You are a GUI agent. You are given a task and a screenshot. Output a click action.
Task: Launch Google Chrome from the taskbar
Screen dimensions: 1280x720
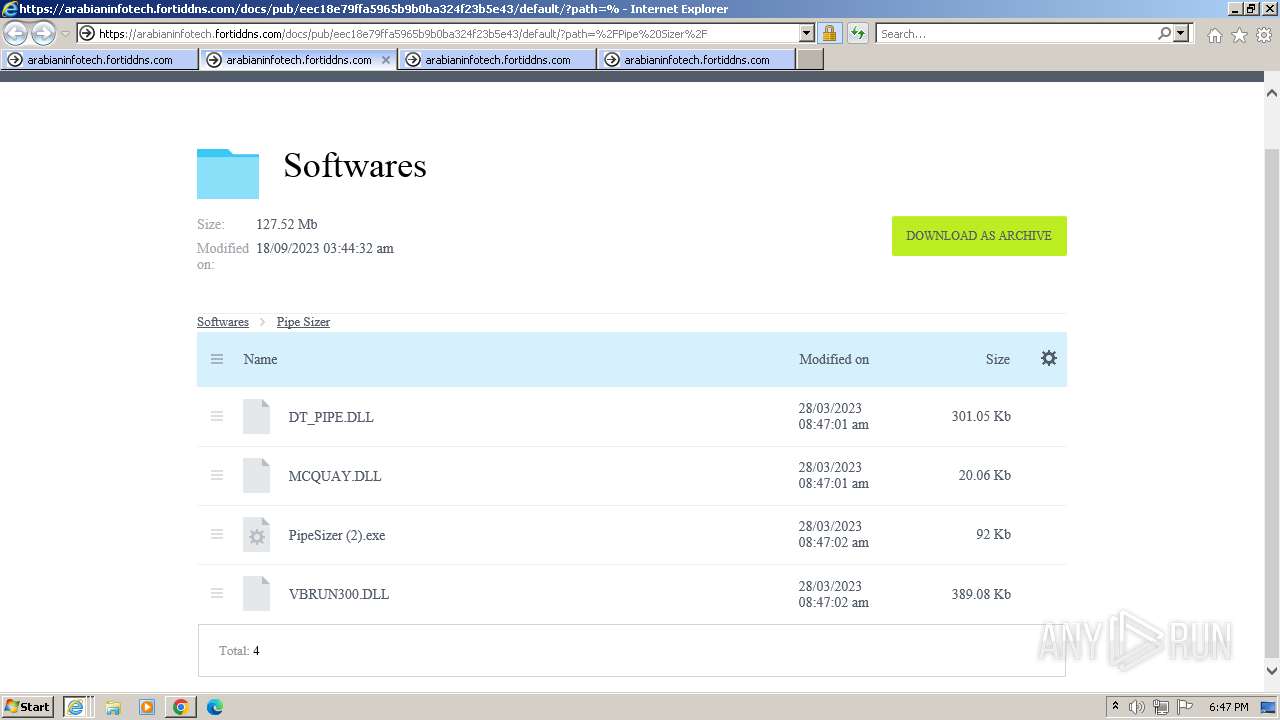pyautogui.click(x=181, y=707)
